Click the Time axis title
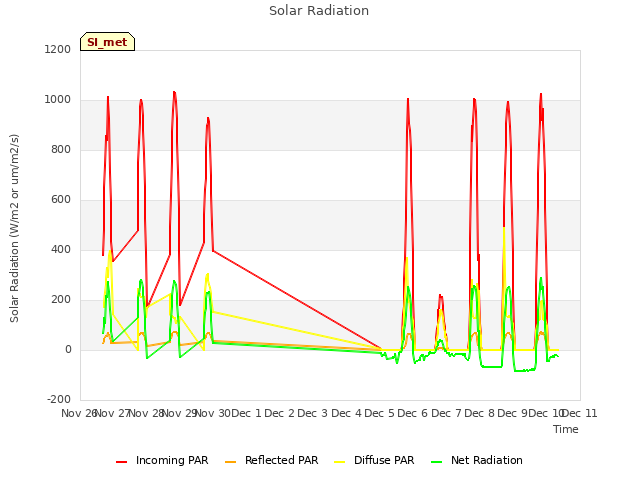Image resolution: width=640 pixels, height=480 pixels. click(566, 429)
